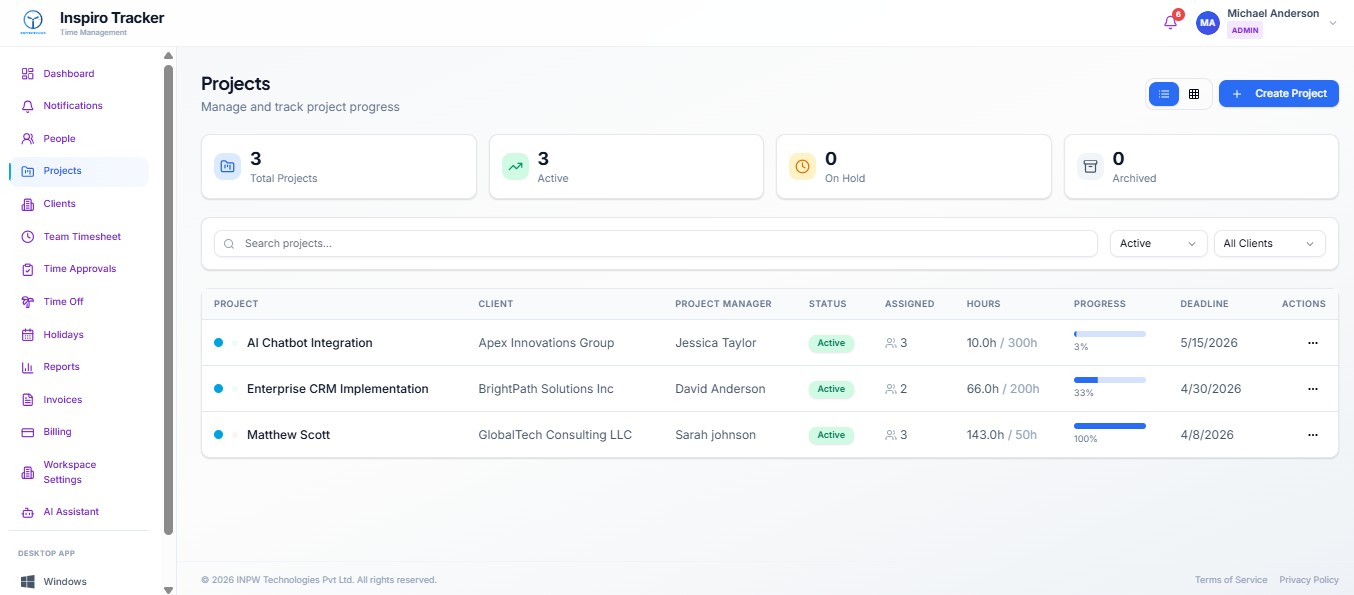
Task: Click the Create Project button
Action: pyautogui.click(x=1278, y=94)
